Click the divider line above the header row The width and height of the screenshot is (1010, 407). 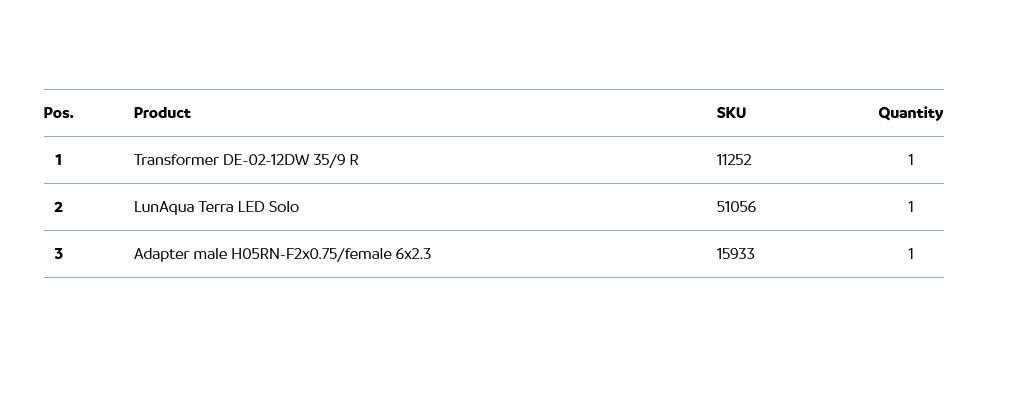click(x=493, y=89)
